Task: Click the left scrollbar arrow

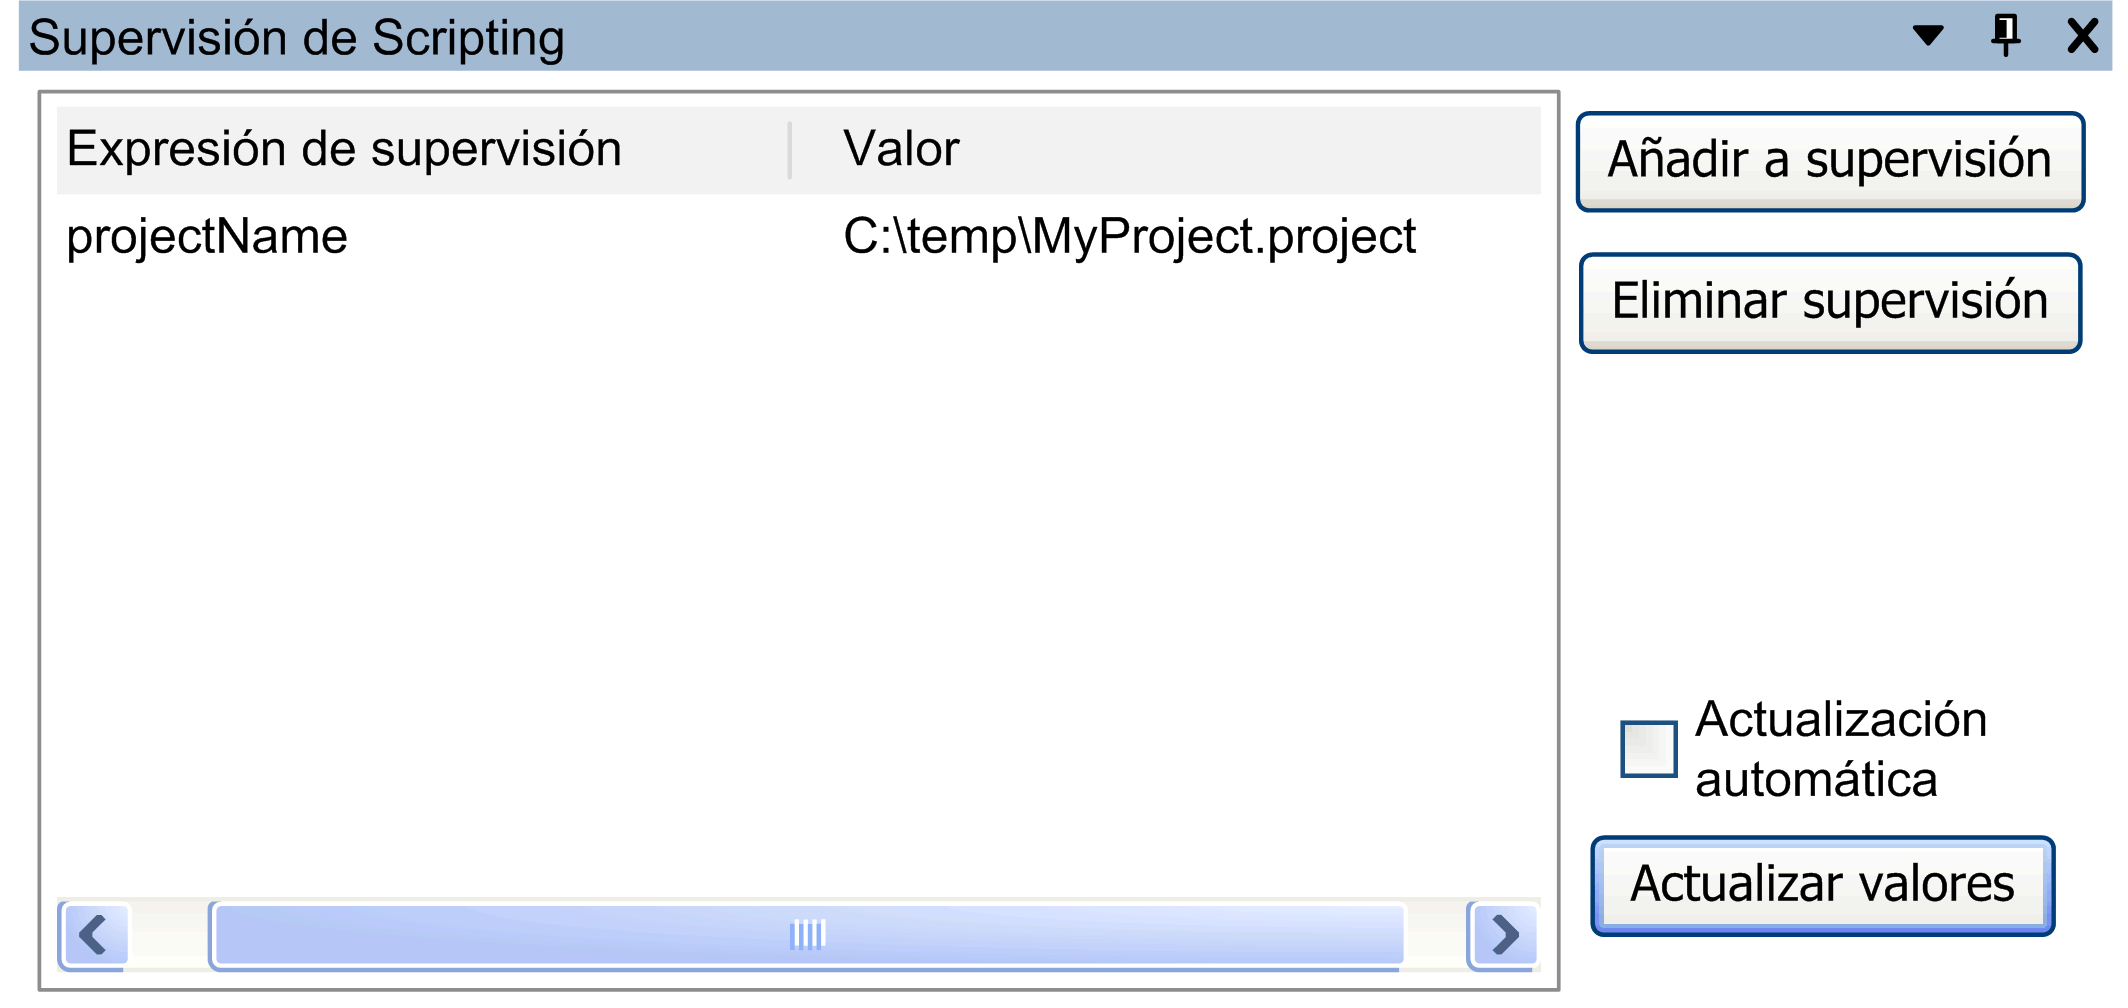Action: click(x=90, y=934)
